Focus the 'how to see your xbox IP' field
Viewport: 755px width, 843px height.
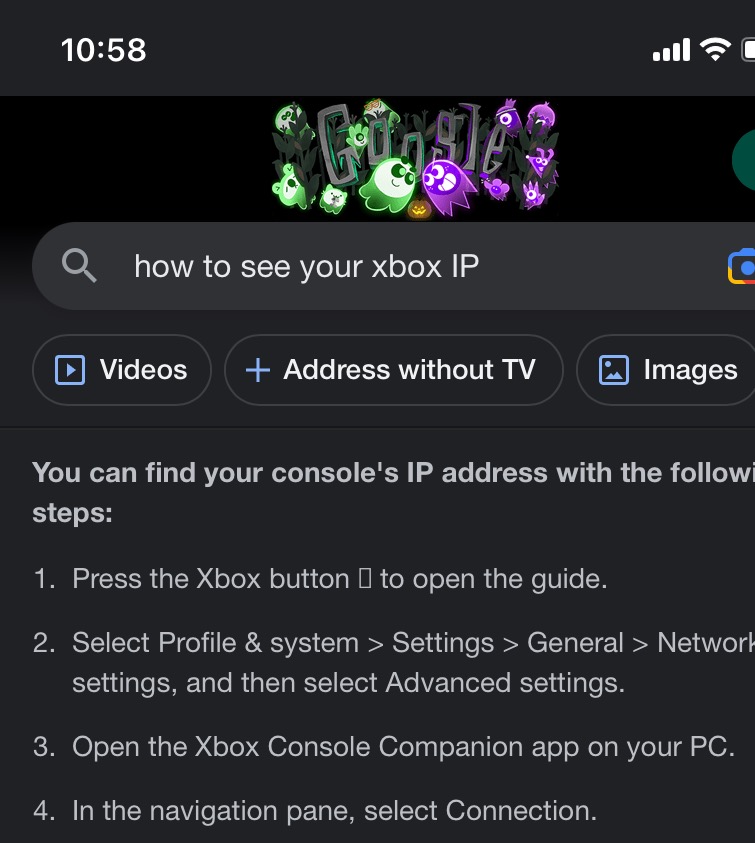point(394,266)
